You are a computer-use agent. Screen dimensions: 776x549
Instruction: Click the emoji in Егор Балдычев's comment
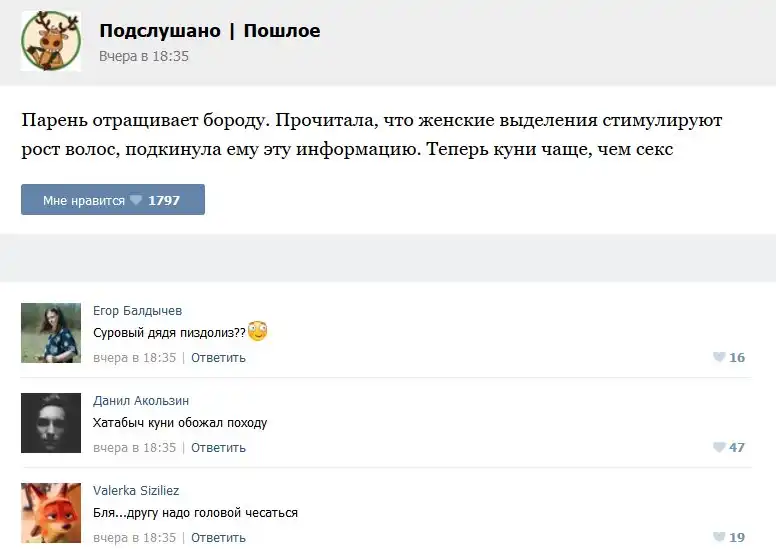[x=258, y=332]
